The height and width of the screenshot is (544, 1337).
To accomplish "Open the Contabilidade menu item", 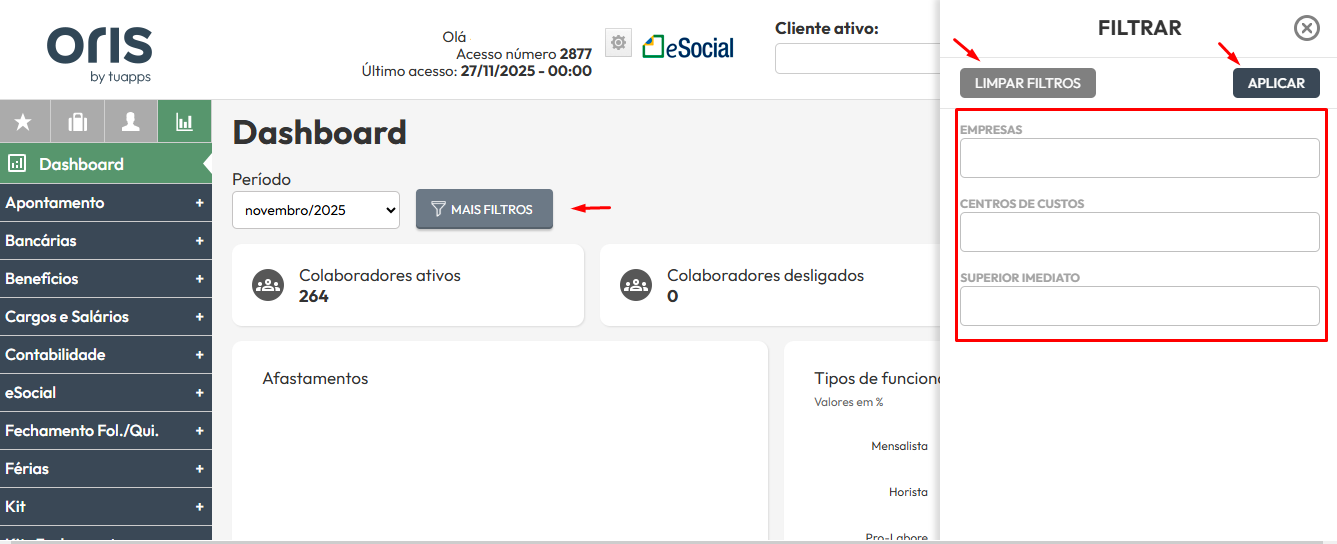I will (105, 355).
